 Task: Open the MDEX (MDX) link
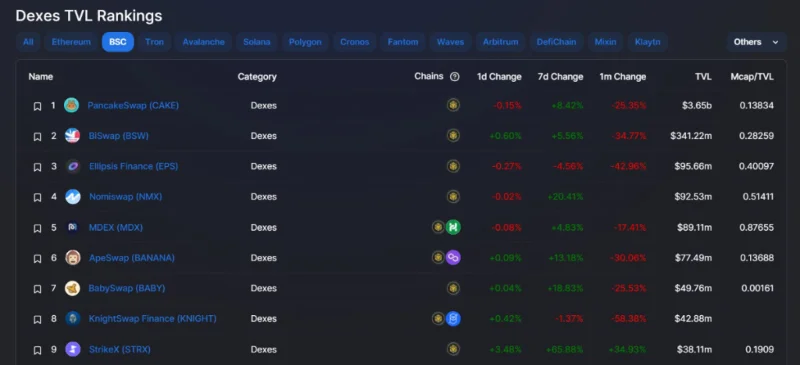[116, 227]
